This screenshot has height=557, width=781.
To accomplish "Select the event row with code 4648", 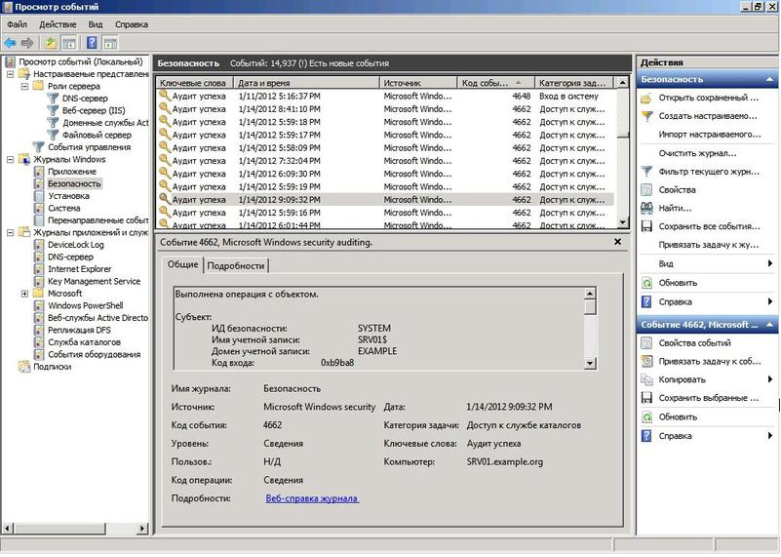I will click(387, 96).
